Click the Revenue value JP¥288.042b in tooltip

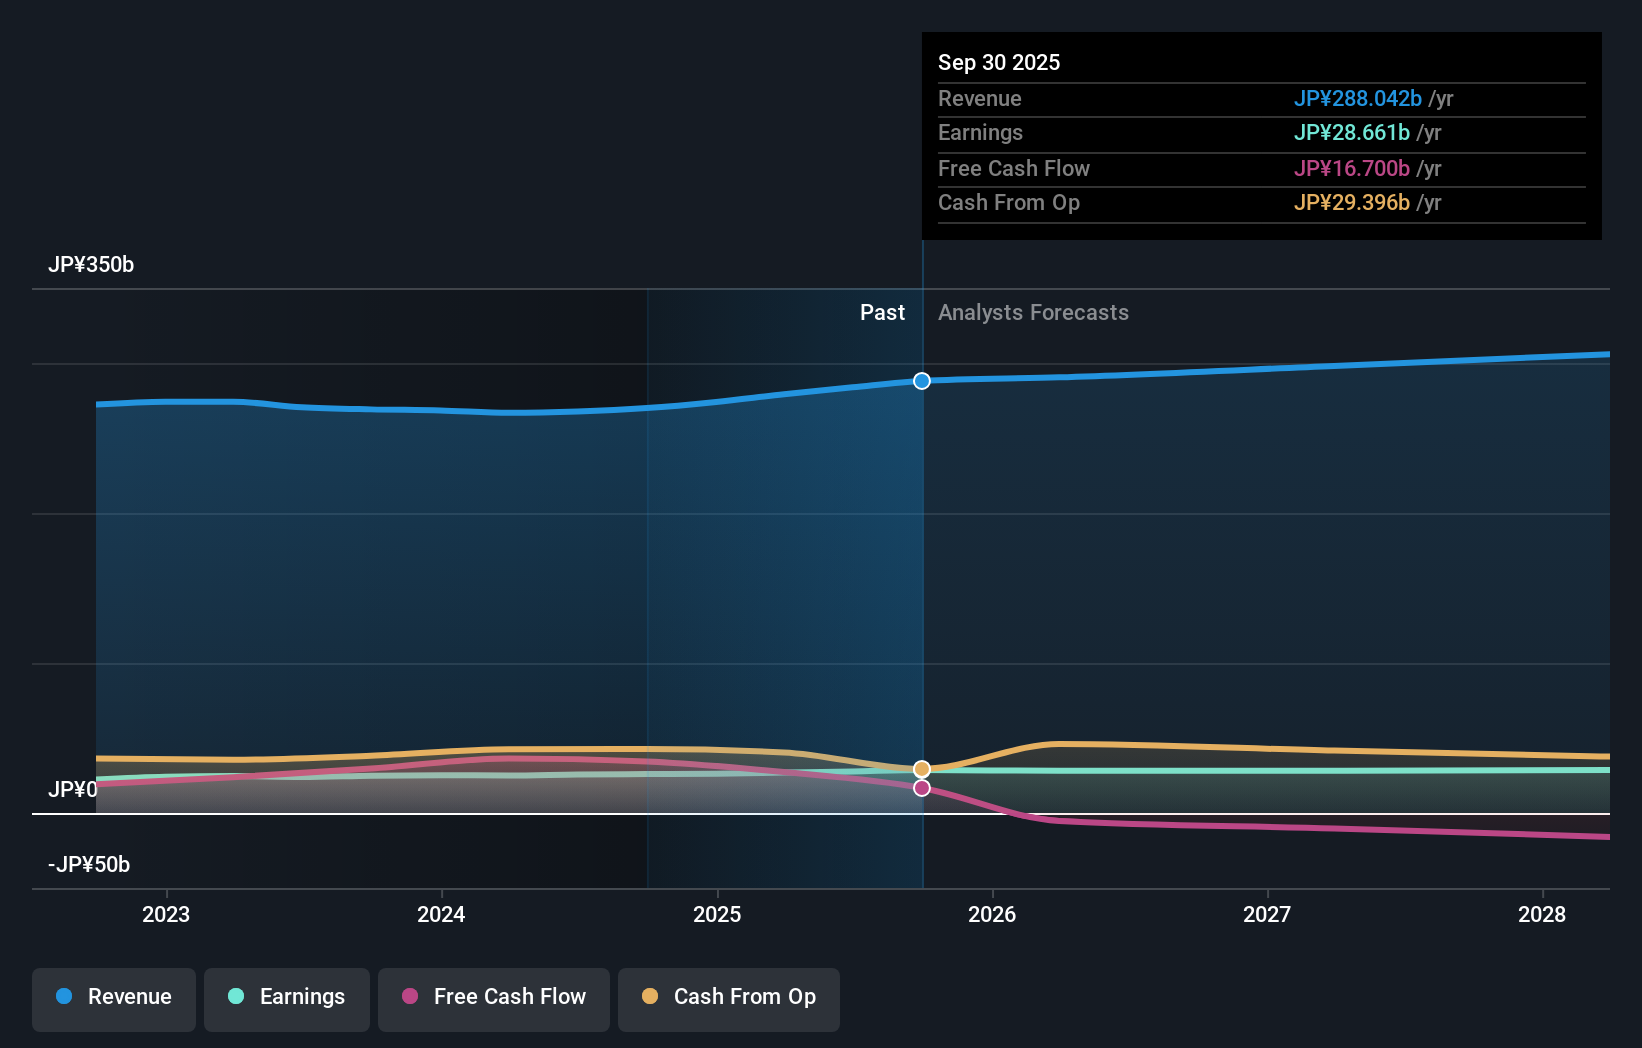1357,99
